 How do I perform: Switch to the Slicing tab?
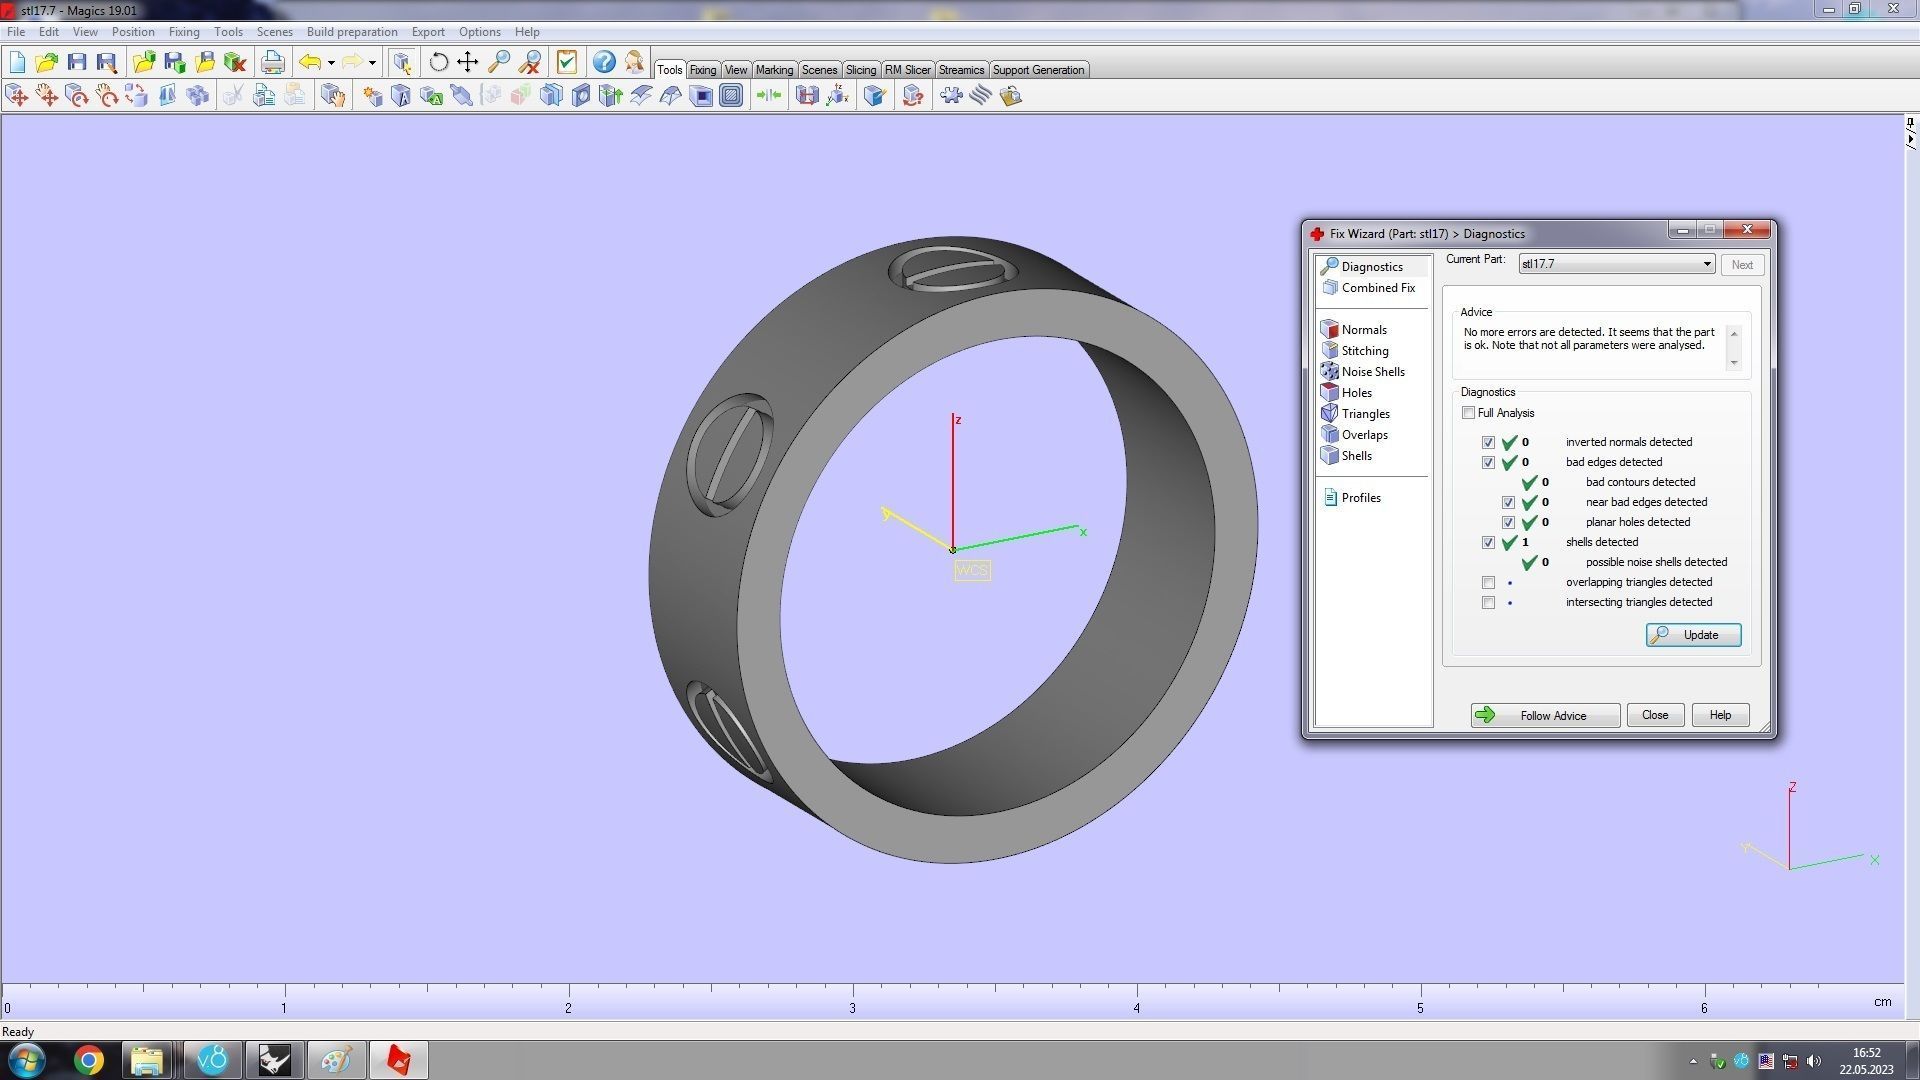pyautogui.click(x=861, y=69)
